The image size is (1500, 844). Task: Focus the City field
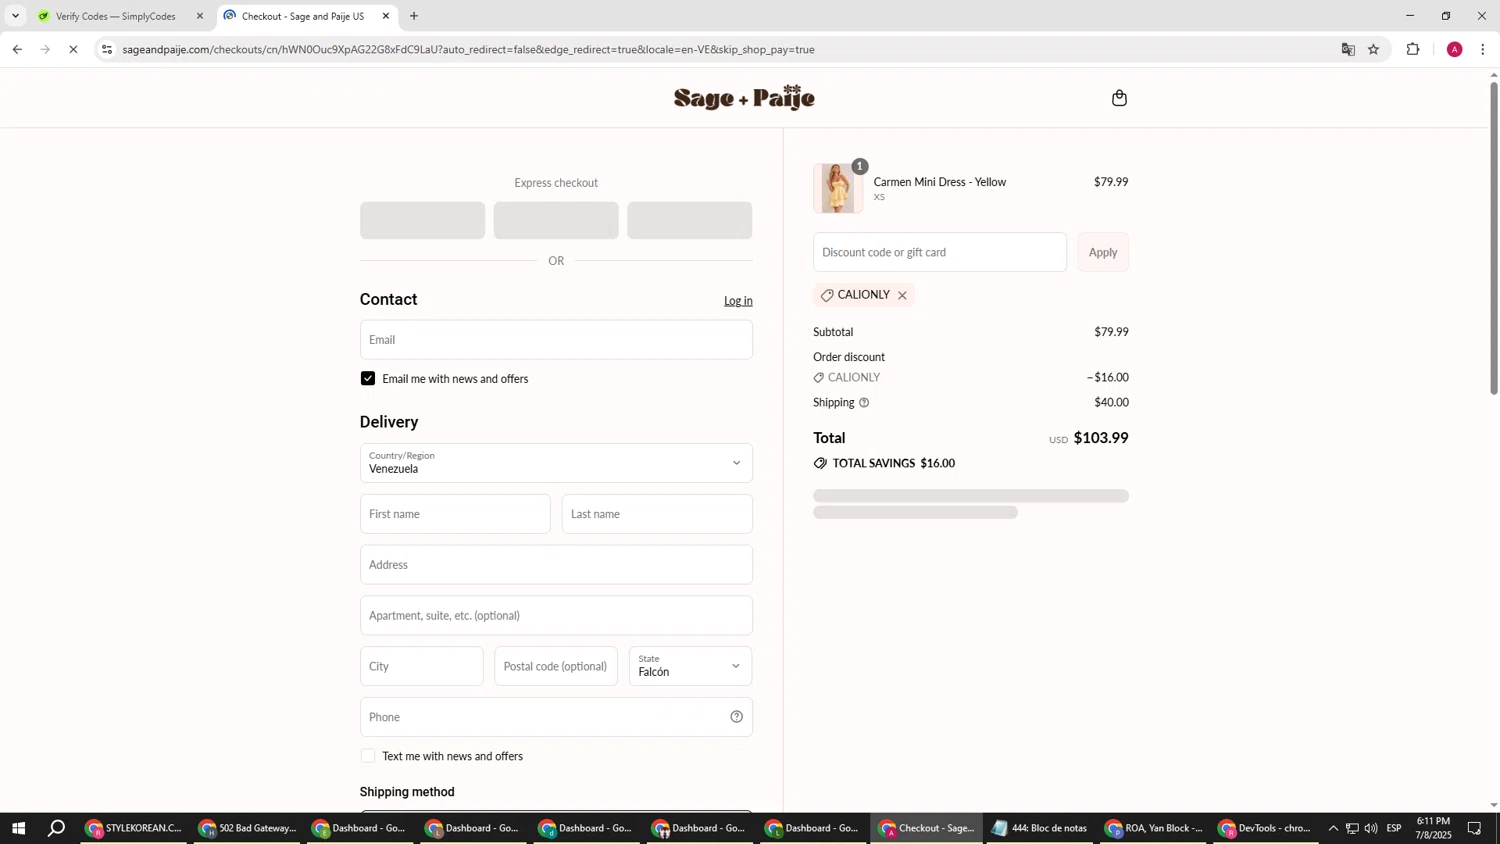pos(421,666)
